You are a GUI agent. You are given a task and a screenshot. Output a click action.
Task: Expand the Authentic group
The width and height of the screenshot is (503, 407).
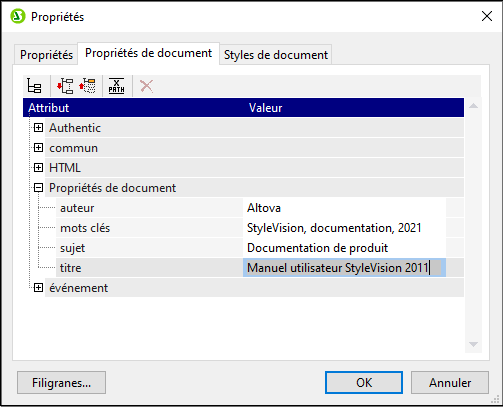[x=39, y=128]
